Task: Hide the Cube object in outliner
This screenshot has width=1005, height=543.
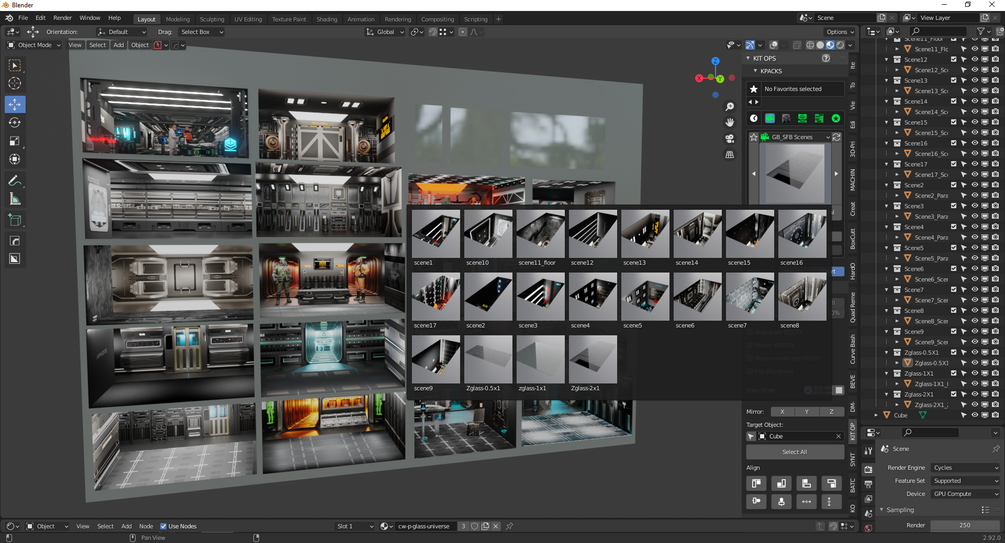Action: tap(974, 415)
